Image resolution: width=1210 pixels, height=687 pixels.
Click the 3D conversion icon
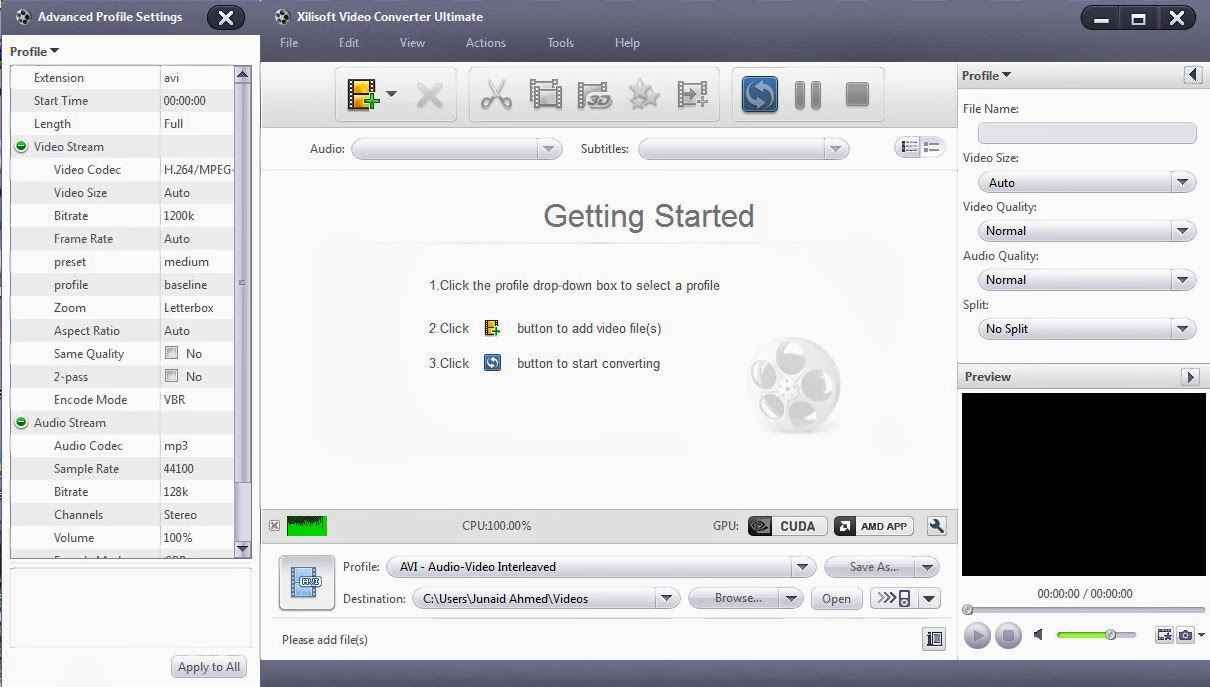(x=594, y=95)
